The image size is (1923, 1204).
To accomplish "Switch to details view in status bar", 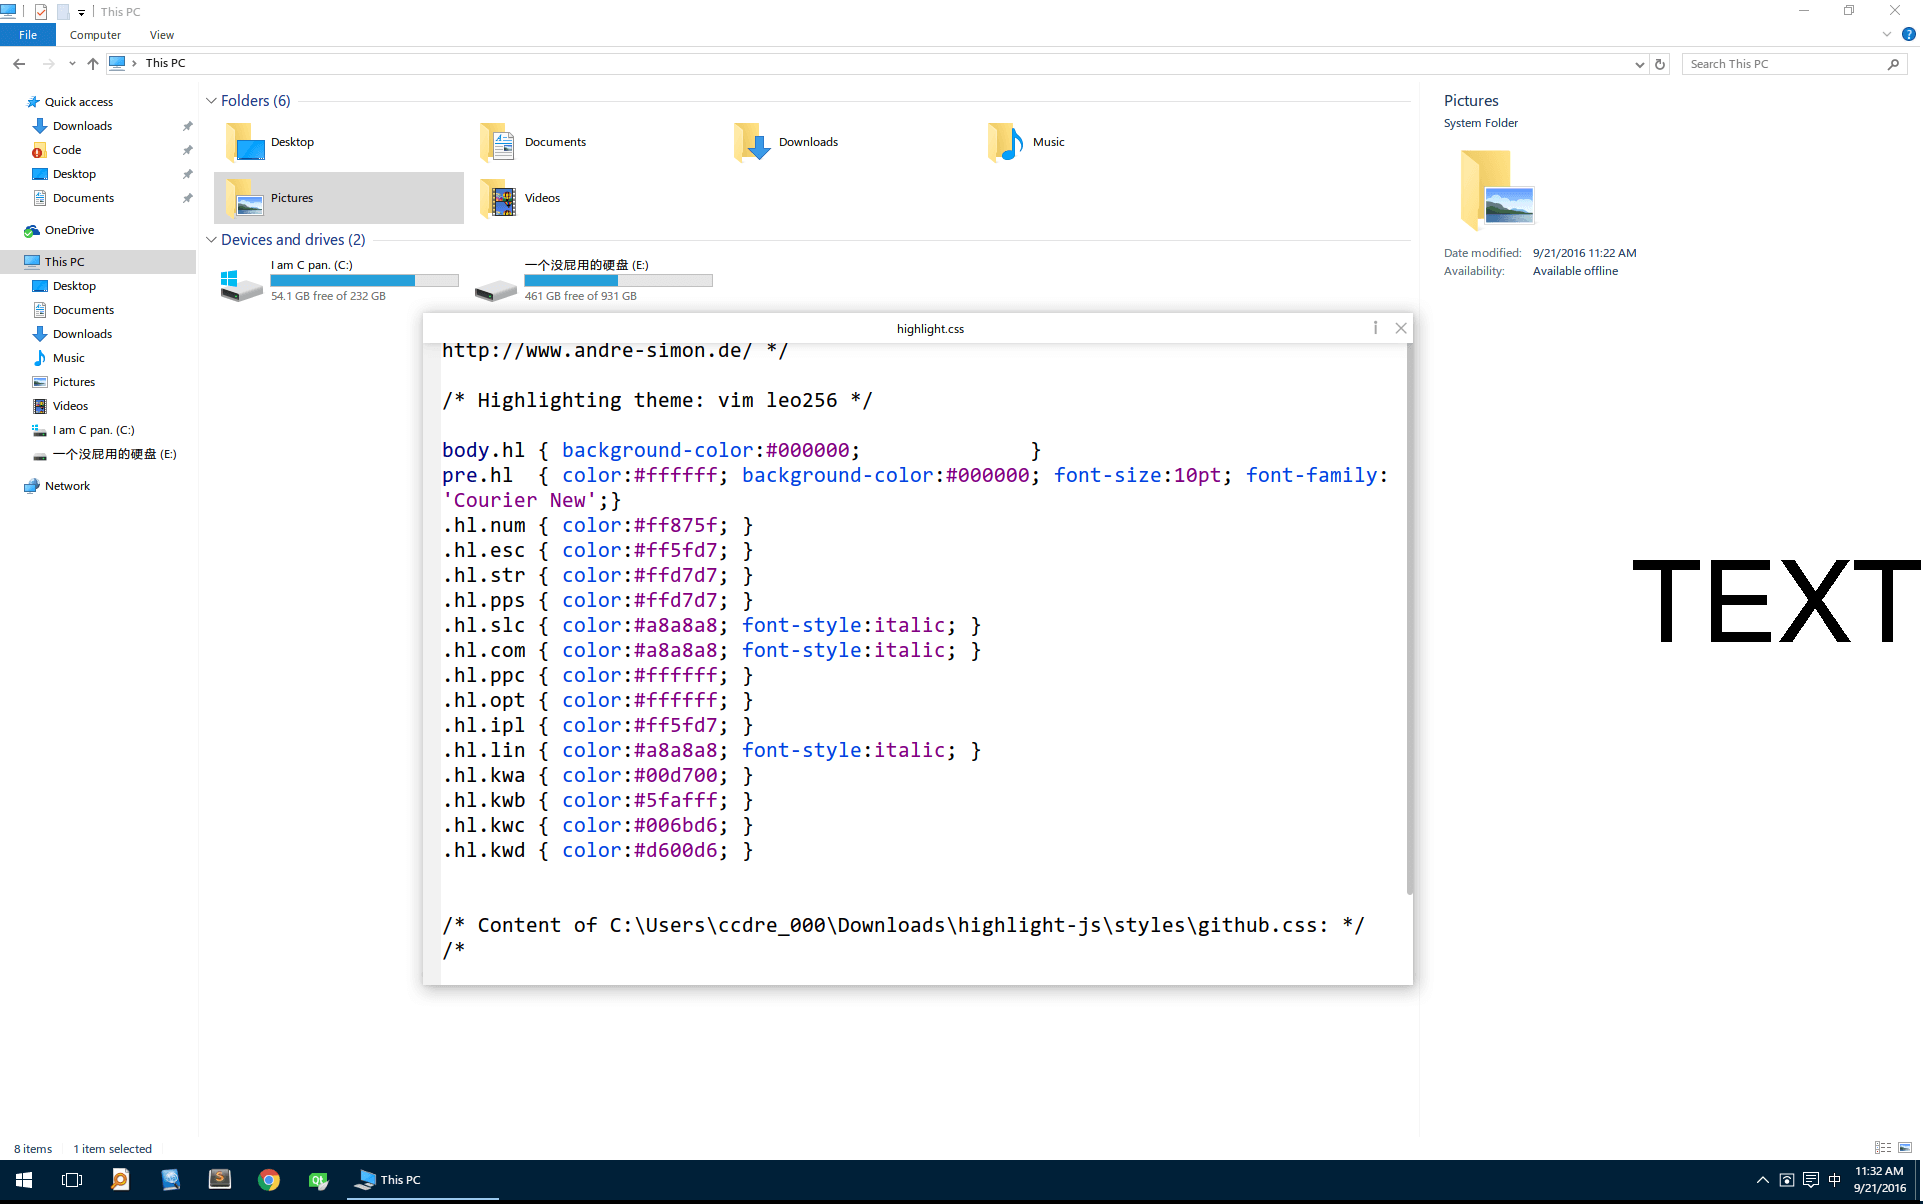I will [1883, 1148].
